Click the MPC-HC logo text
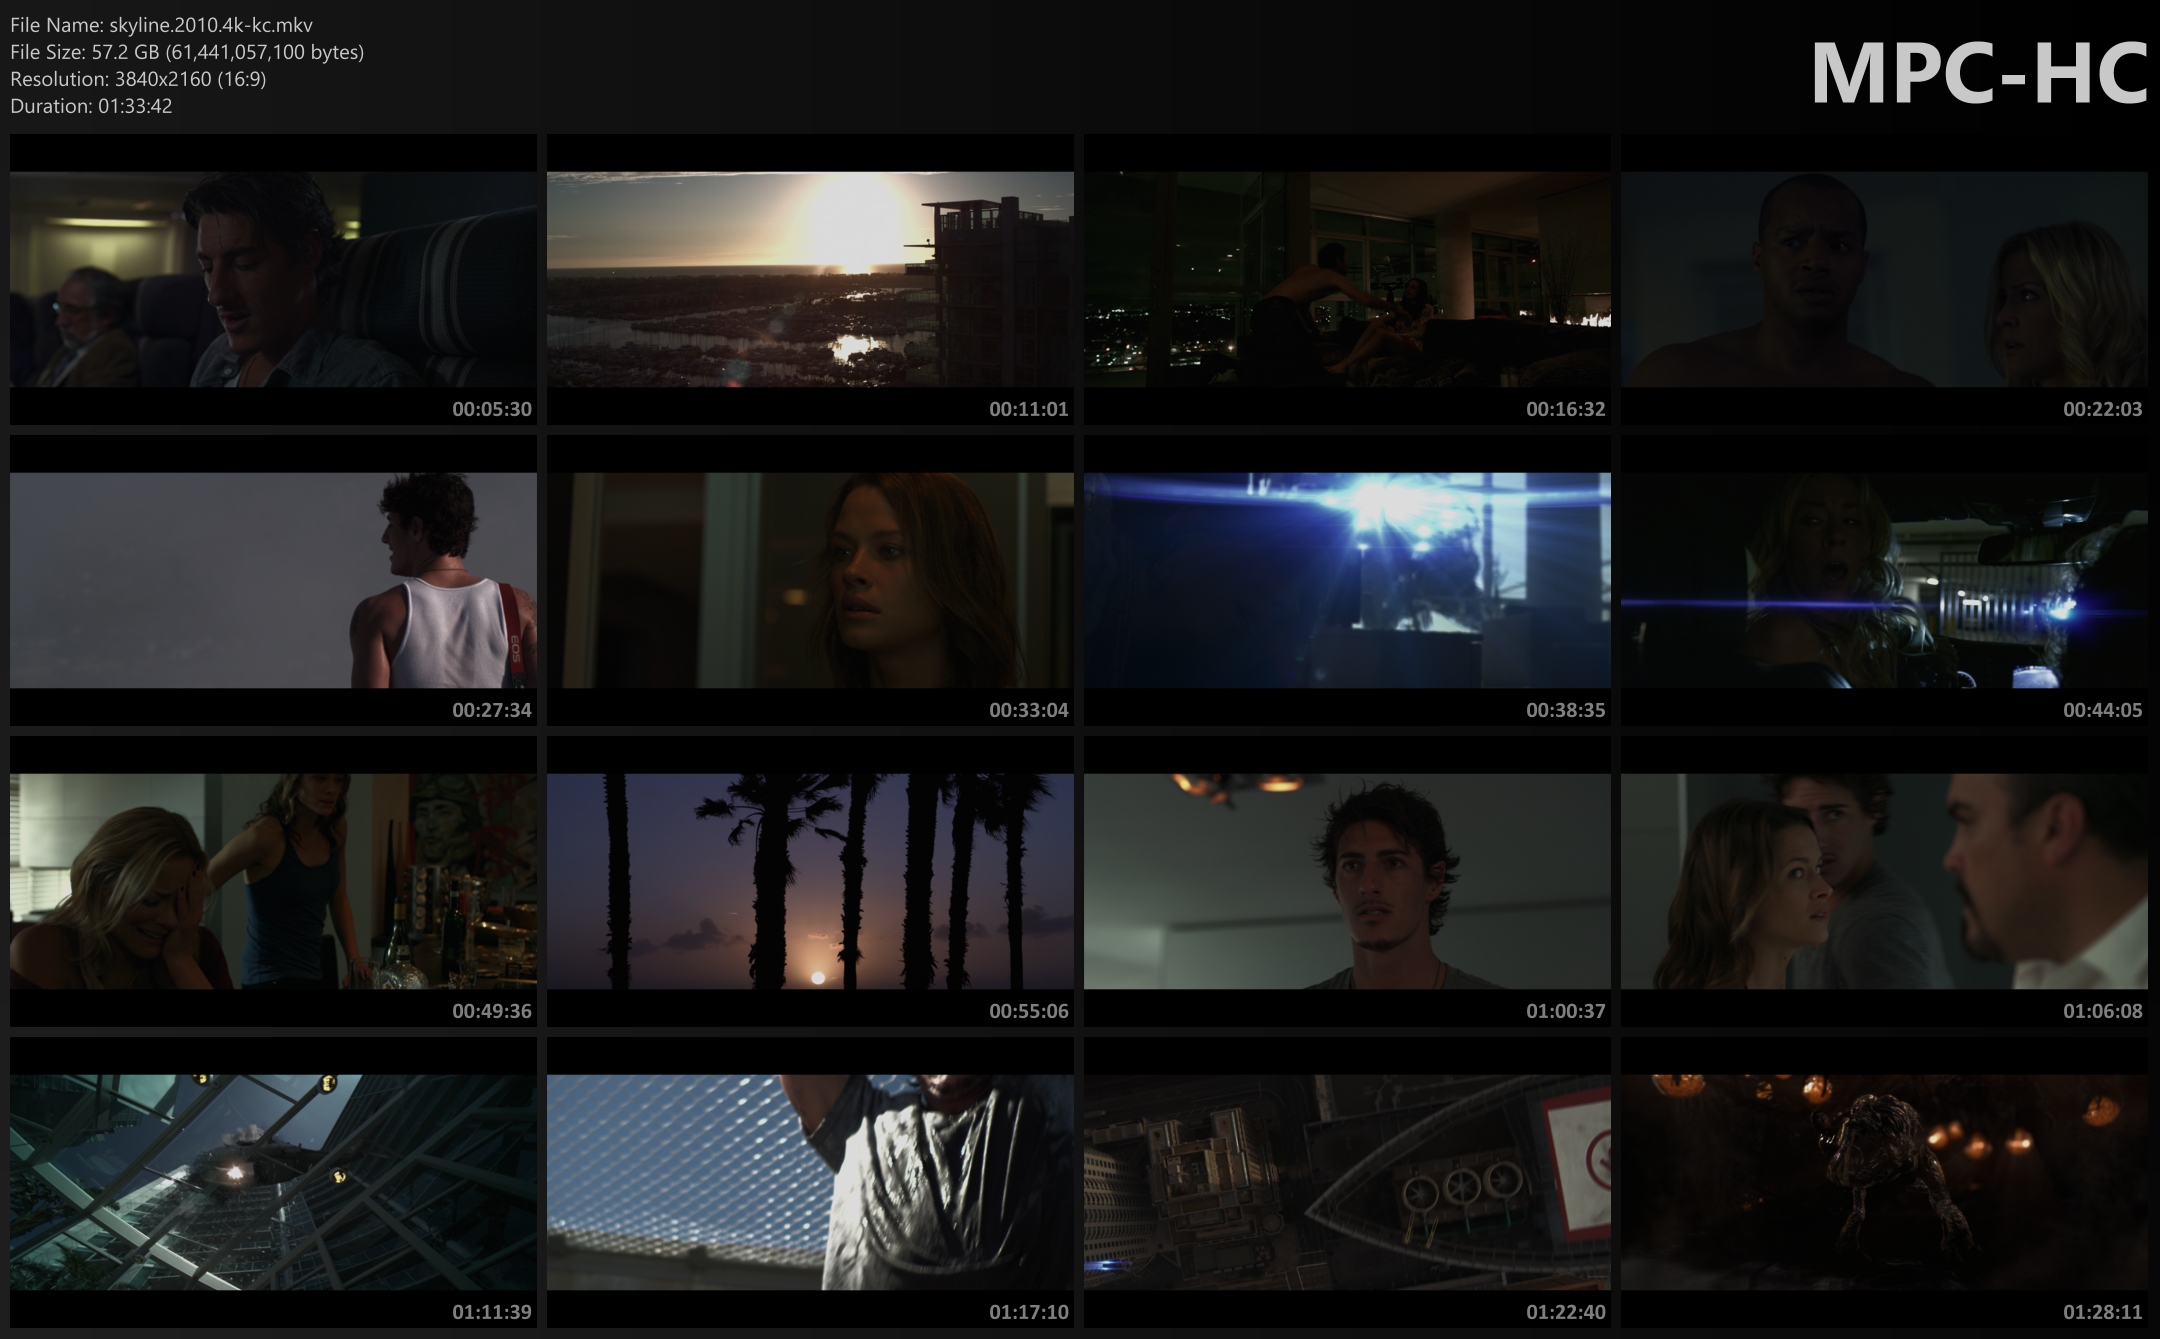This screenshot has height=1339, width=2160. pyautogui.click(x=1978, y=73)
